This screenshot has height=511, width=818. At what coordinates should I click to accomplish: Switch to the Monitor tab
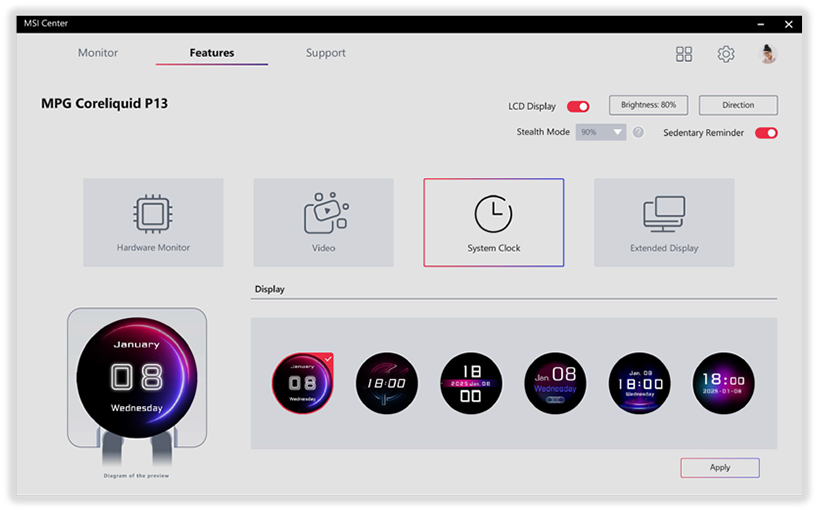(98, 53)
